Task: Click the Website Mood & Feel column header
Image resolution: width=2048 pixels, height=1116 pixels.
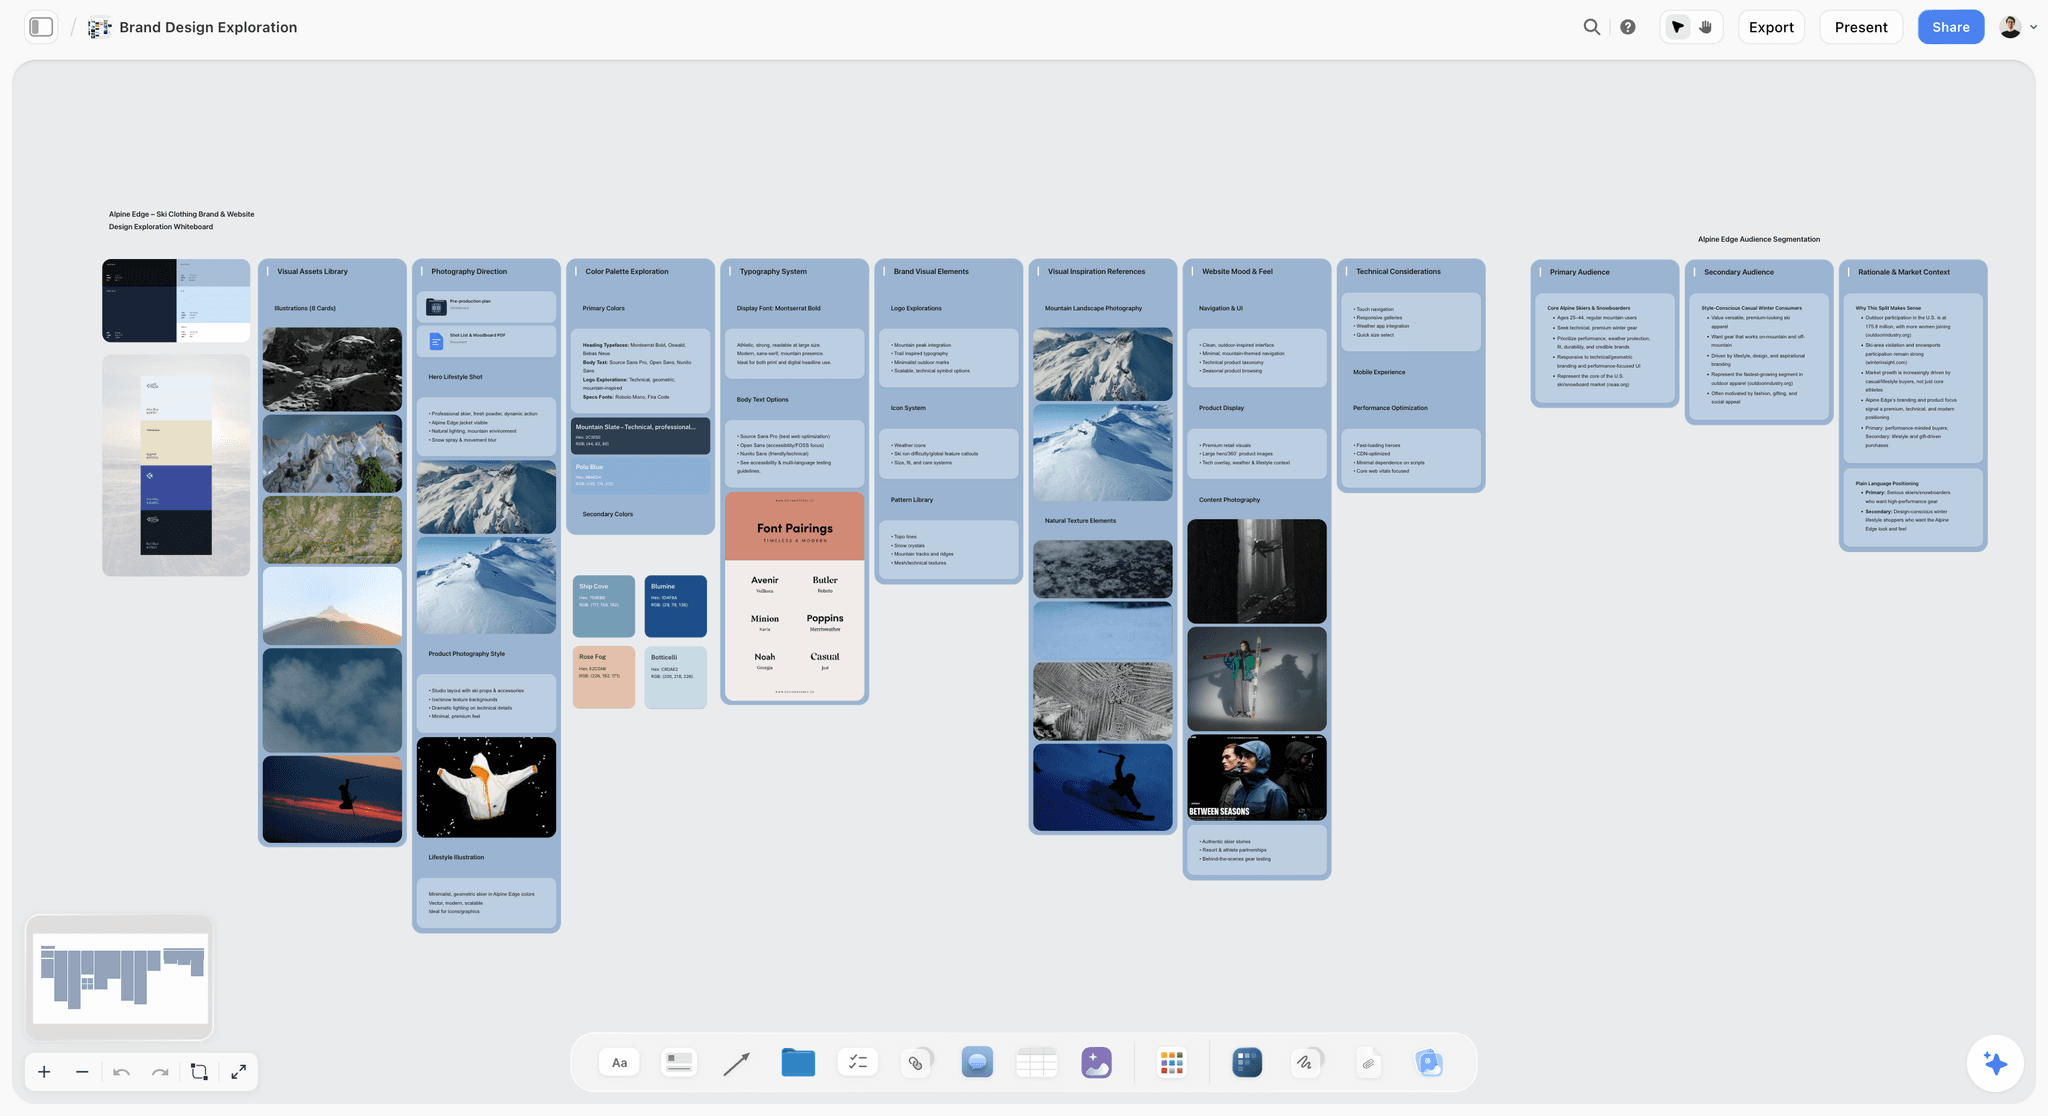Action: [1237, 271]
